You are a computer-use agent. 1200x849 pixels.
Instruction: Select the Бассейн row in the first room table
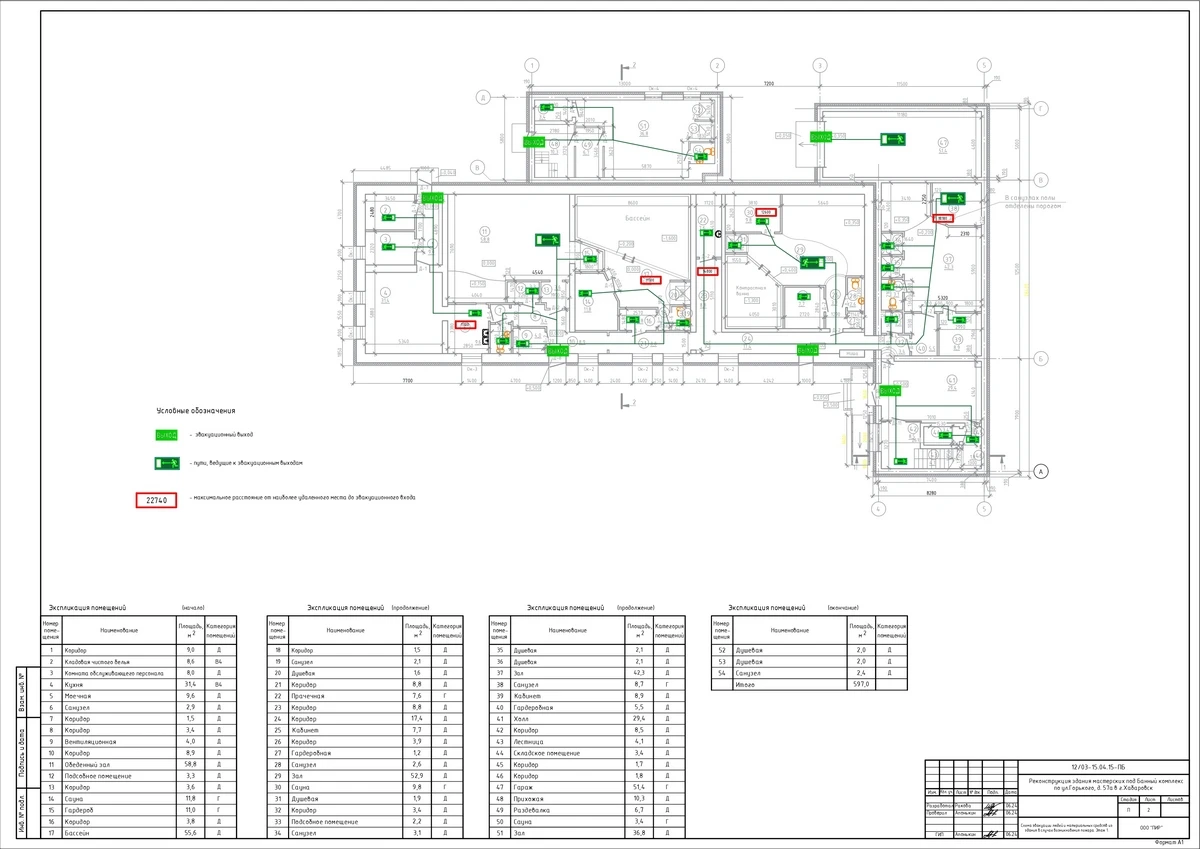click(x=139, y=833)
